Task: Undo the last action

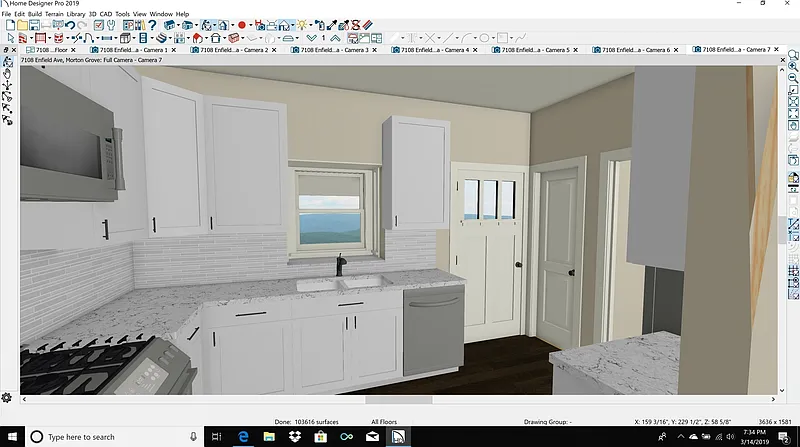Action: [70, 25]
